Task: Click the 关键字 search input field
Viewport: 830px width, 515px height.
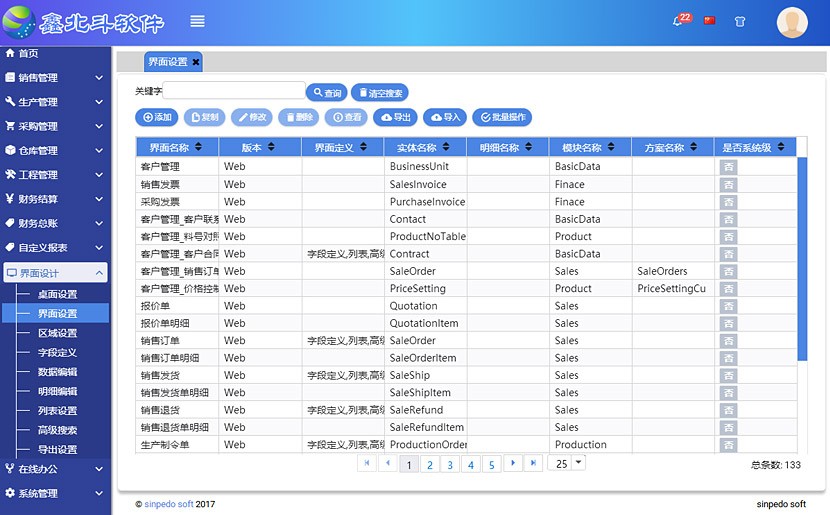Action: pos(234,91)
